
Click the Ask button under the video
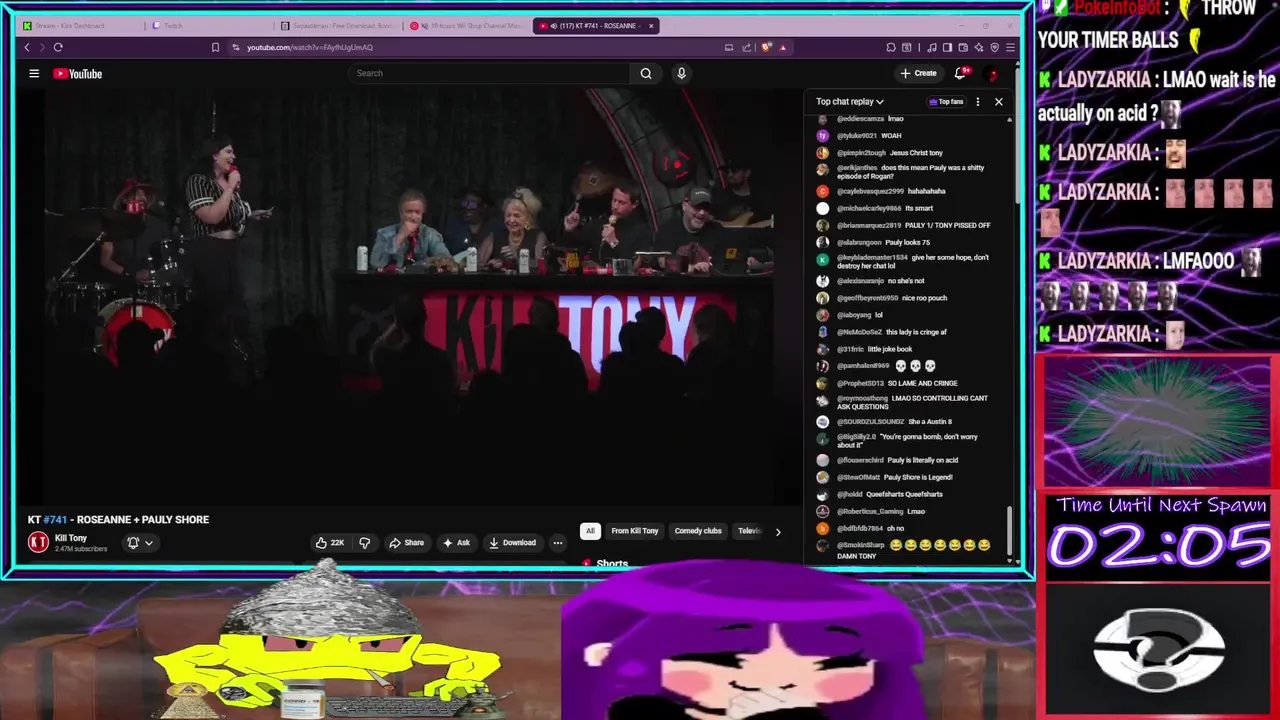(x=456, y=543)
